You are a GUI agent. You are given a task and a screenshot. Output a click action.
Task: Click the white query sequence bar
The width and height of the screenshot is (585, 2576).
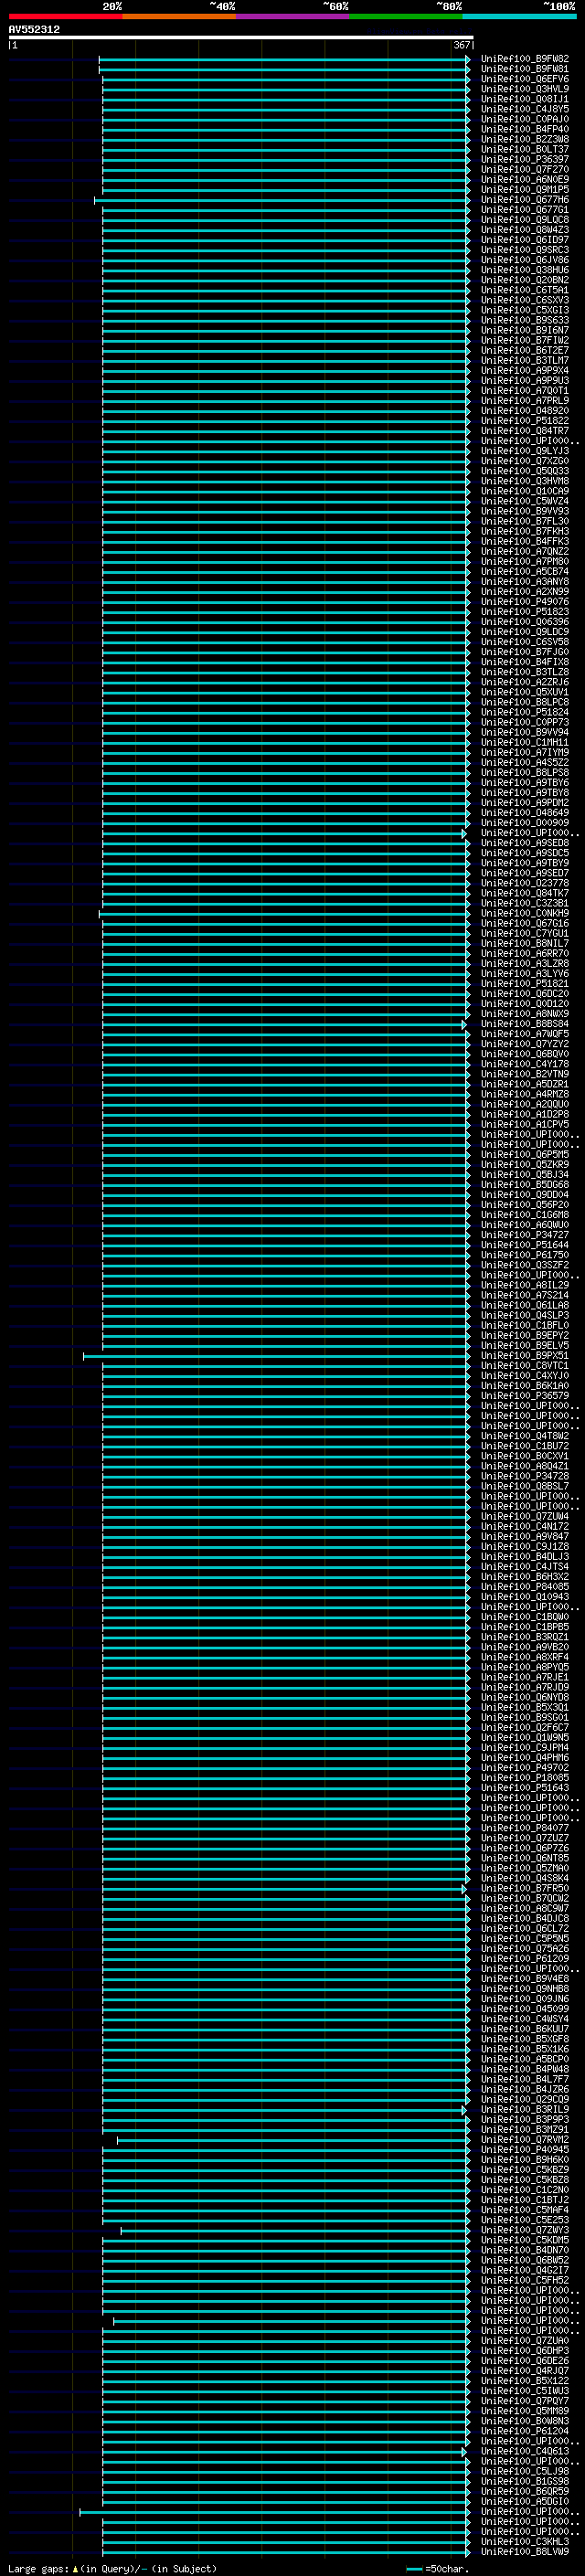click(241, 37)
